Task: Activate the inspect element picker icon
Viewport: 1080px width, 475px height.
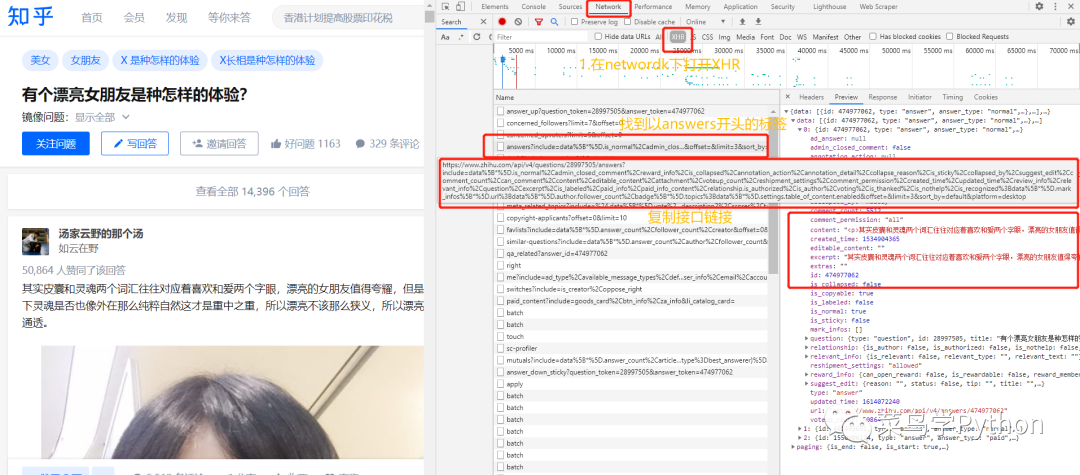Action: tap(446, 7)
